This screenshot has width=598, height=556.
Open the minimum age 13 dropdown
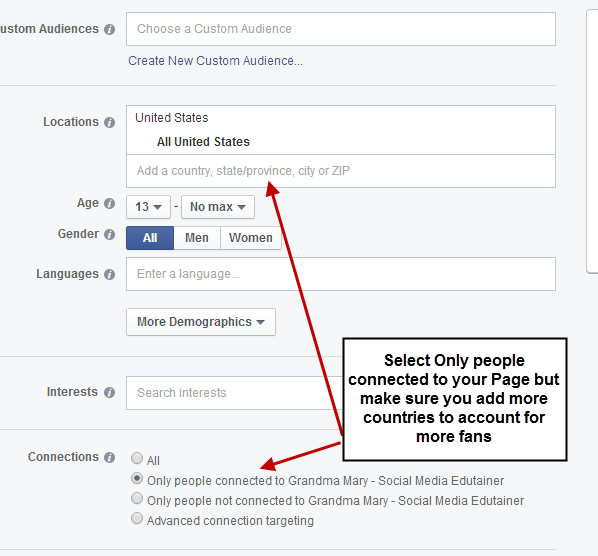point(148,207)
